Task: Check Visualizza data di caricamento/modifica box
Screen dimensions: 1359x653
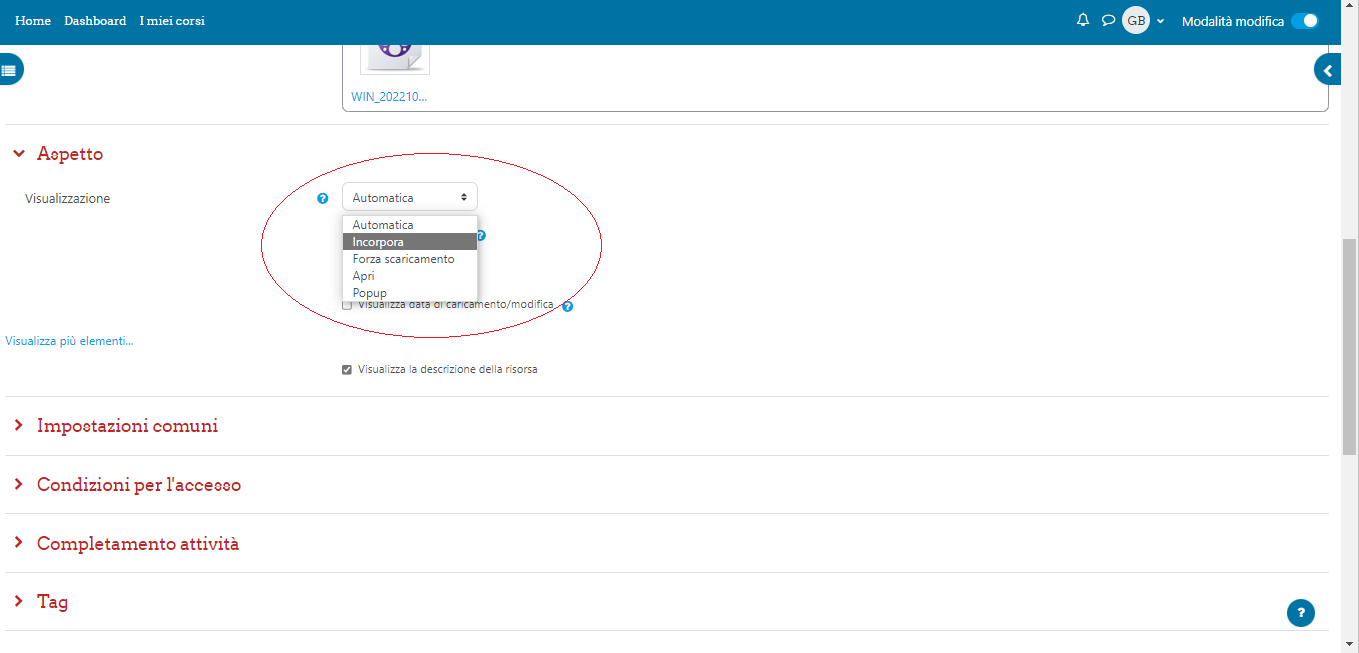Action: pyautogui.click(x=347, y=305)
